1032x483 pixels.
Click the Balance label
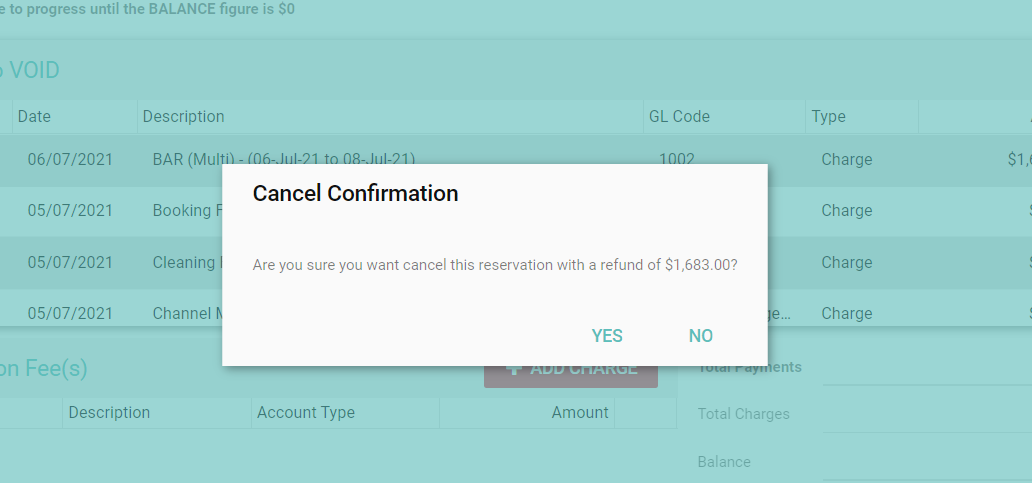pyautogui.click(x=724, y=462)
